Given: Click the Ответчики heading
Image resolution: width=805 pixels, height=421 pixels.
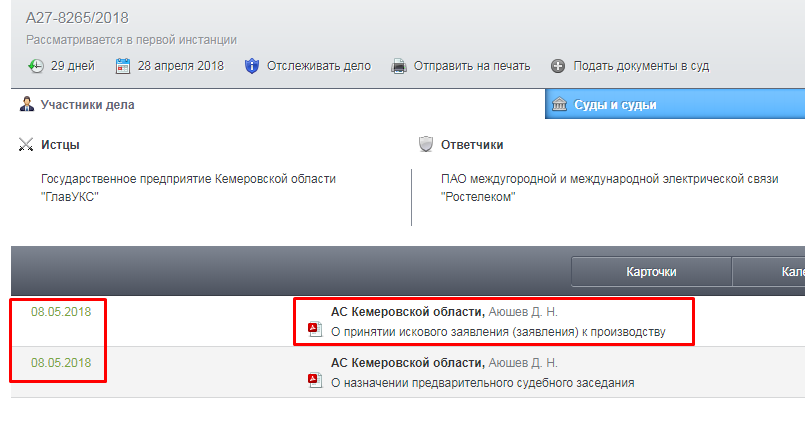Looking at the screenshot, I should 472,145.
